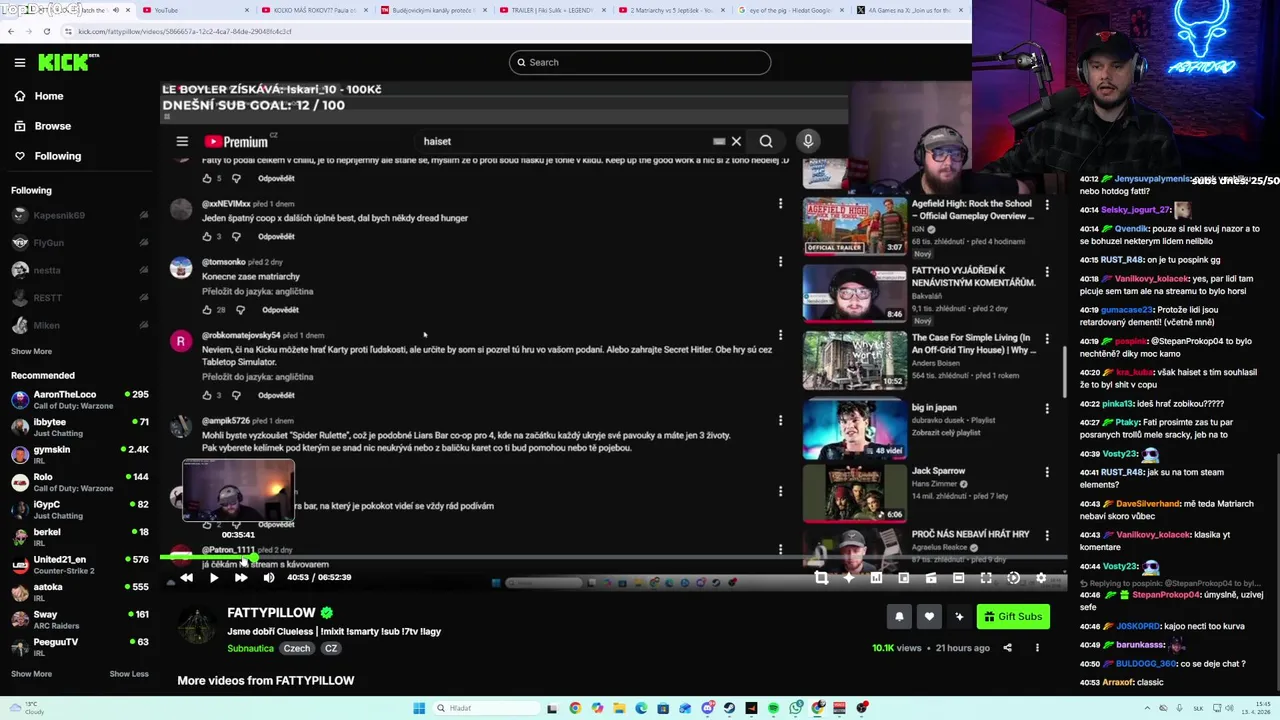Open YouTube guide menu inside video
1280x720 pixels.
pyautogui.click(x=182, y=142)
